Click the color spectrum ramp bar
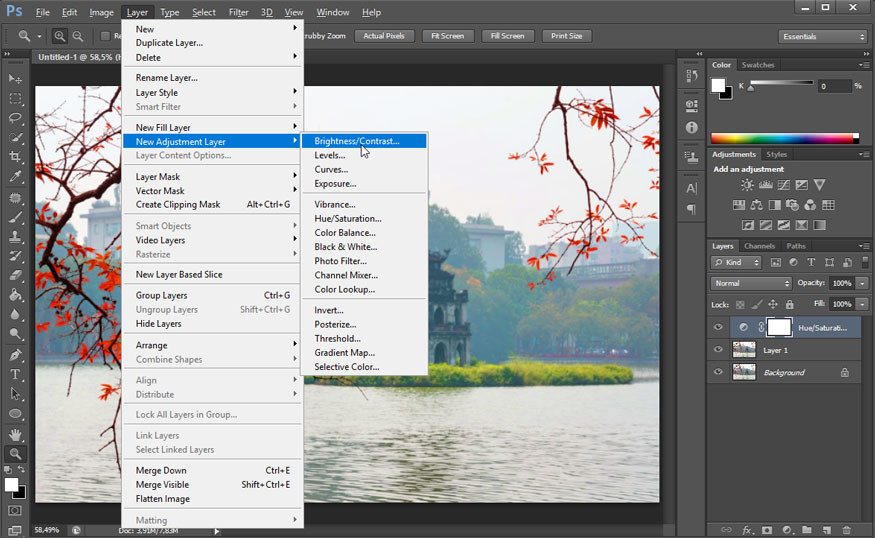Screen dimensions: 875x538 [784, 138]
